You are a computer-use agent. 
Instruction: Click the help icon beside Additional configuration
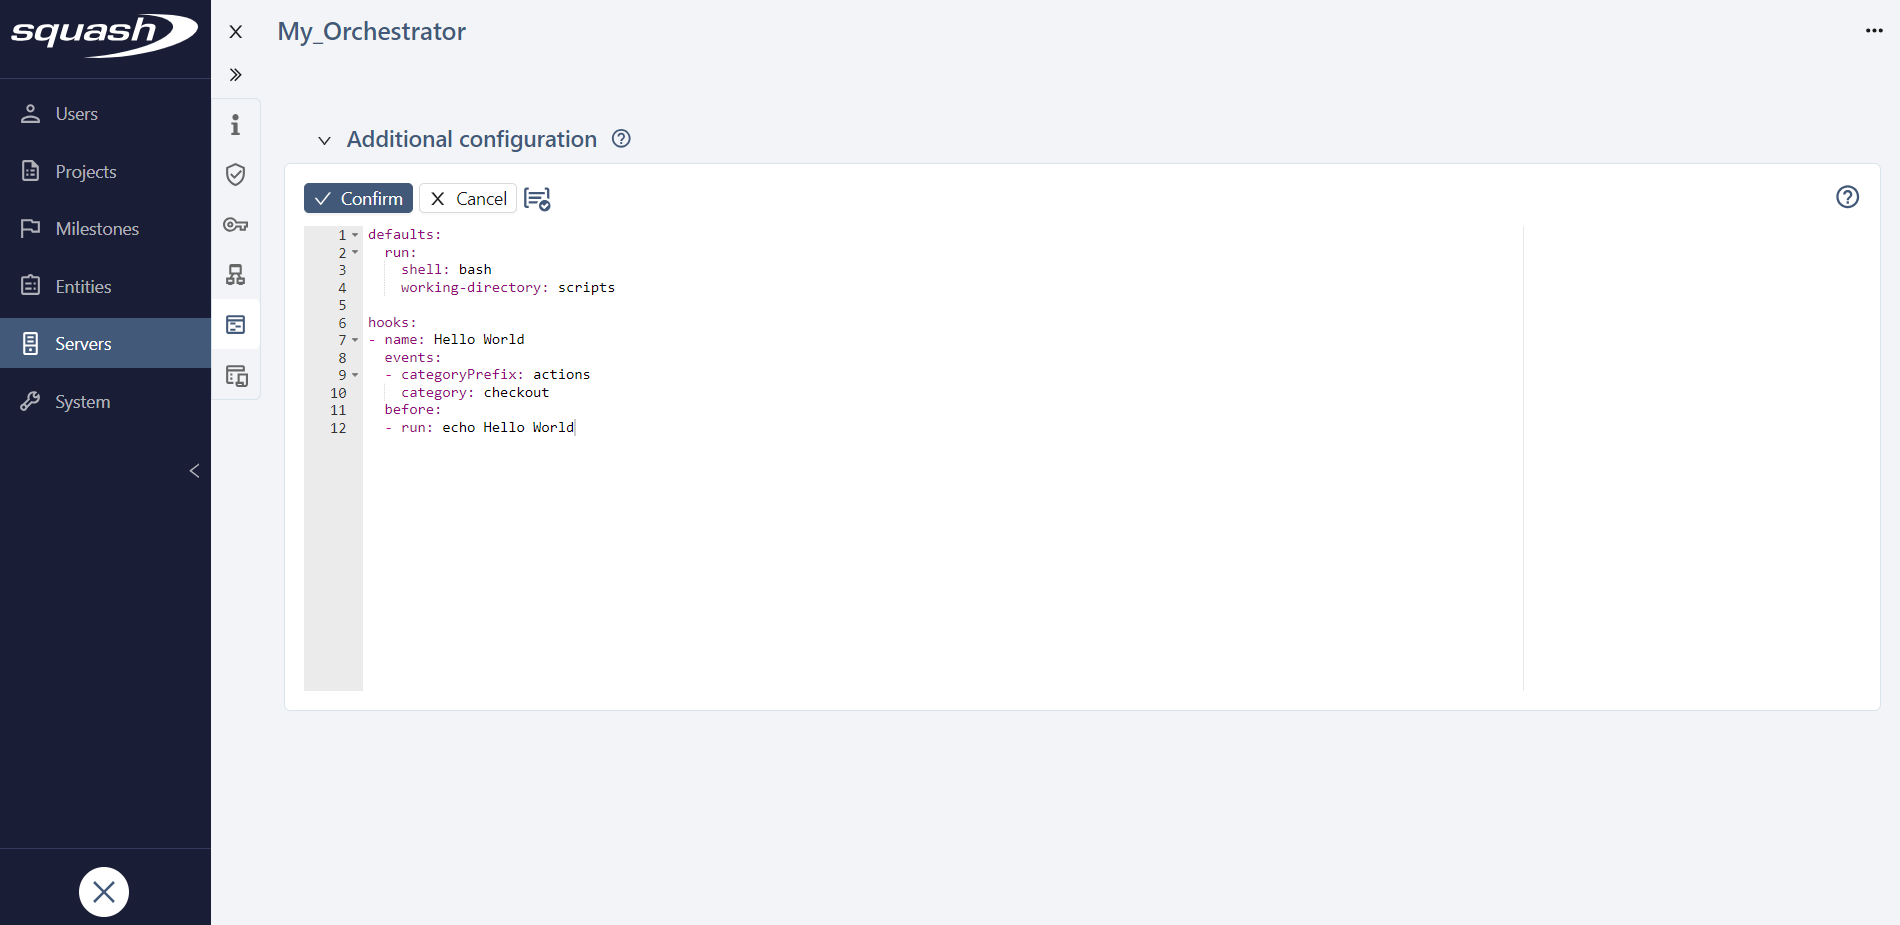pyautogui.click(x=621, y=139)
